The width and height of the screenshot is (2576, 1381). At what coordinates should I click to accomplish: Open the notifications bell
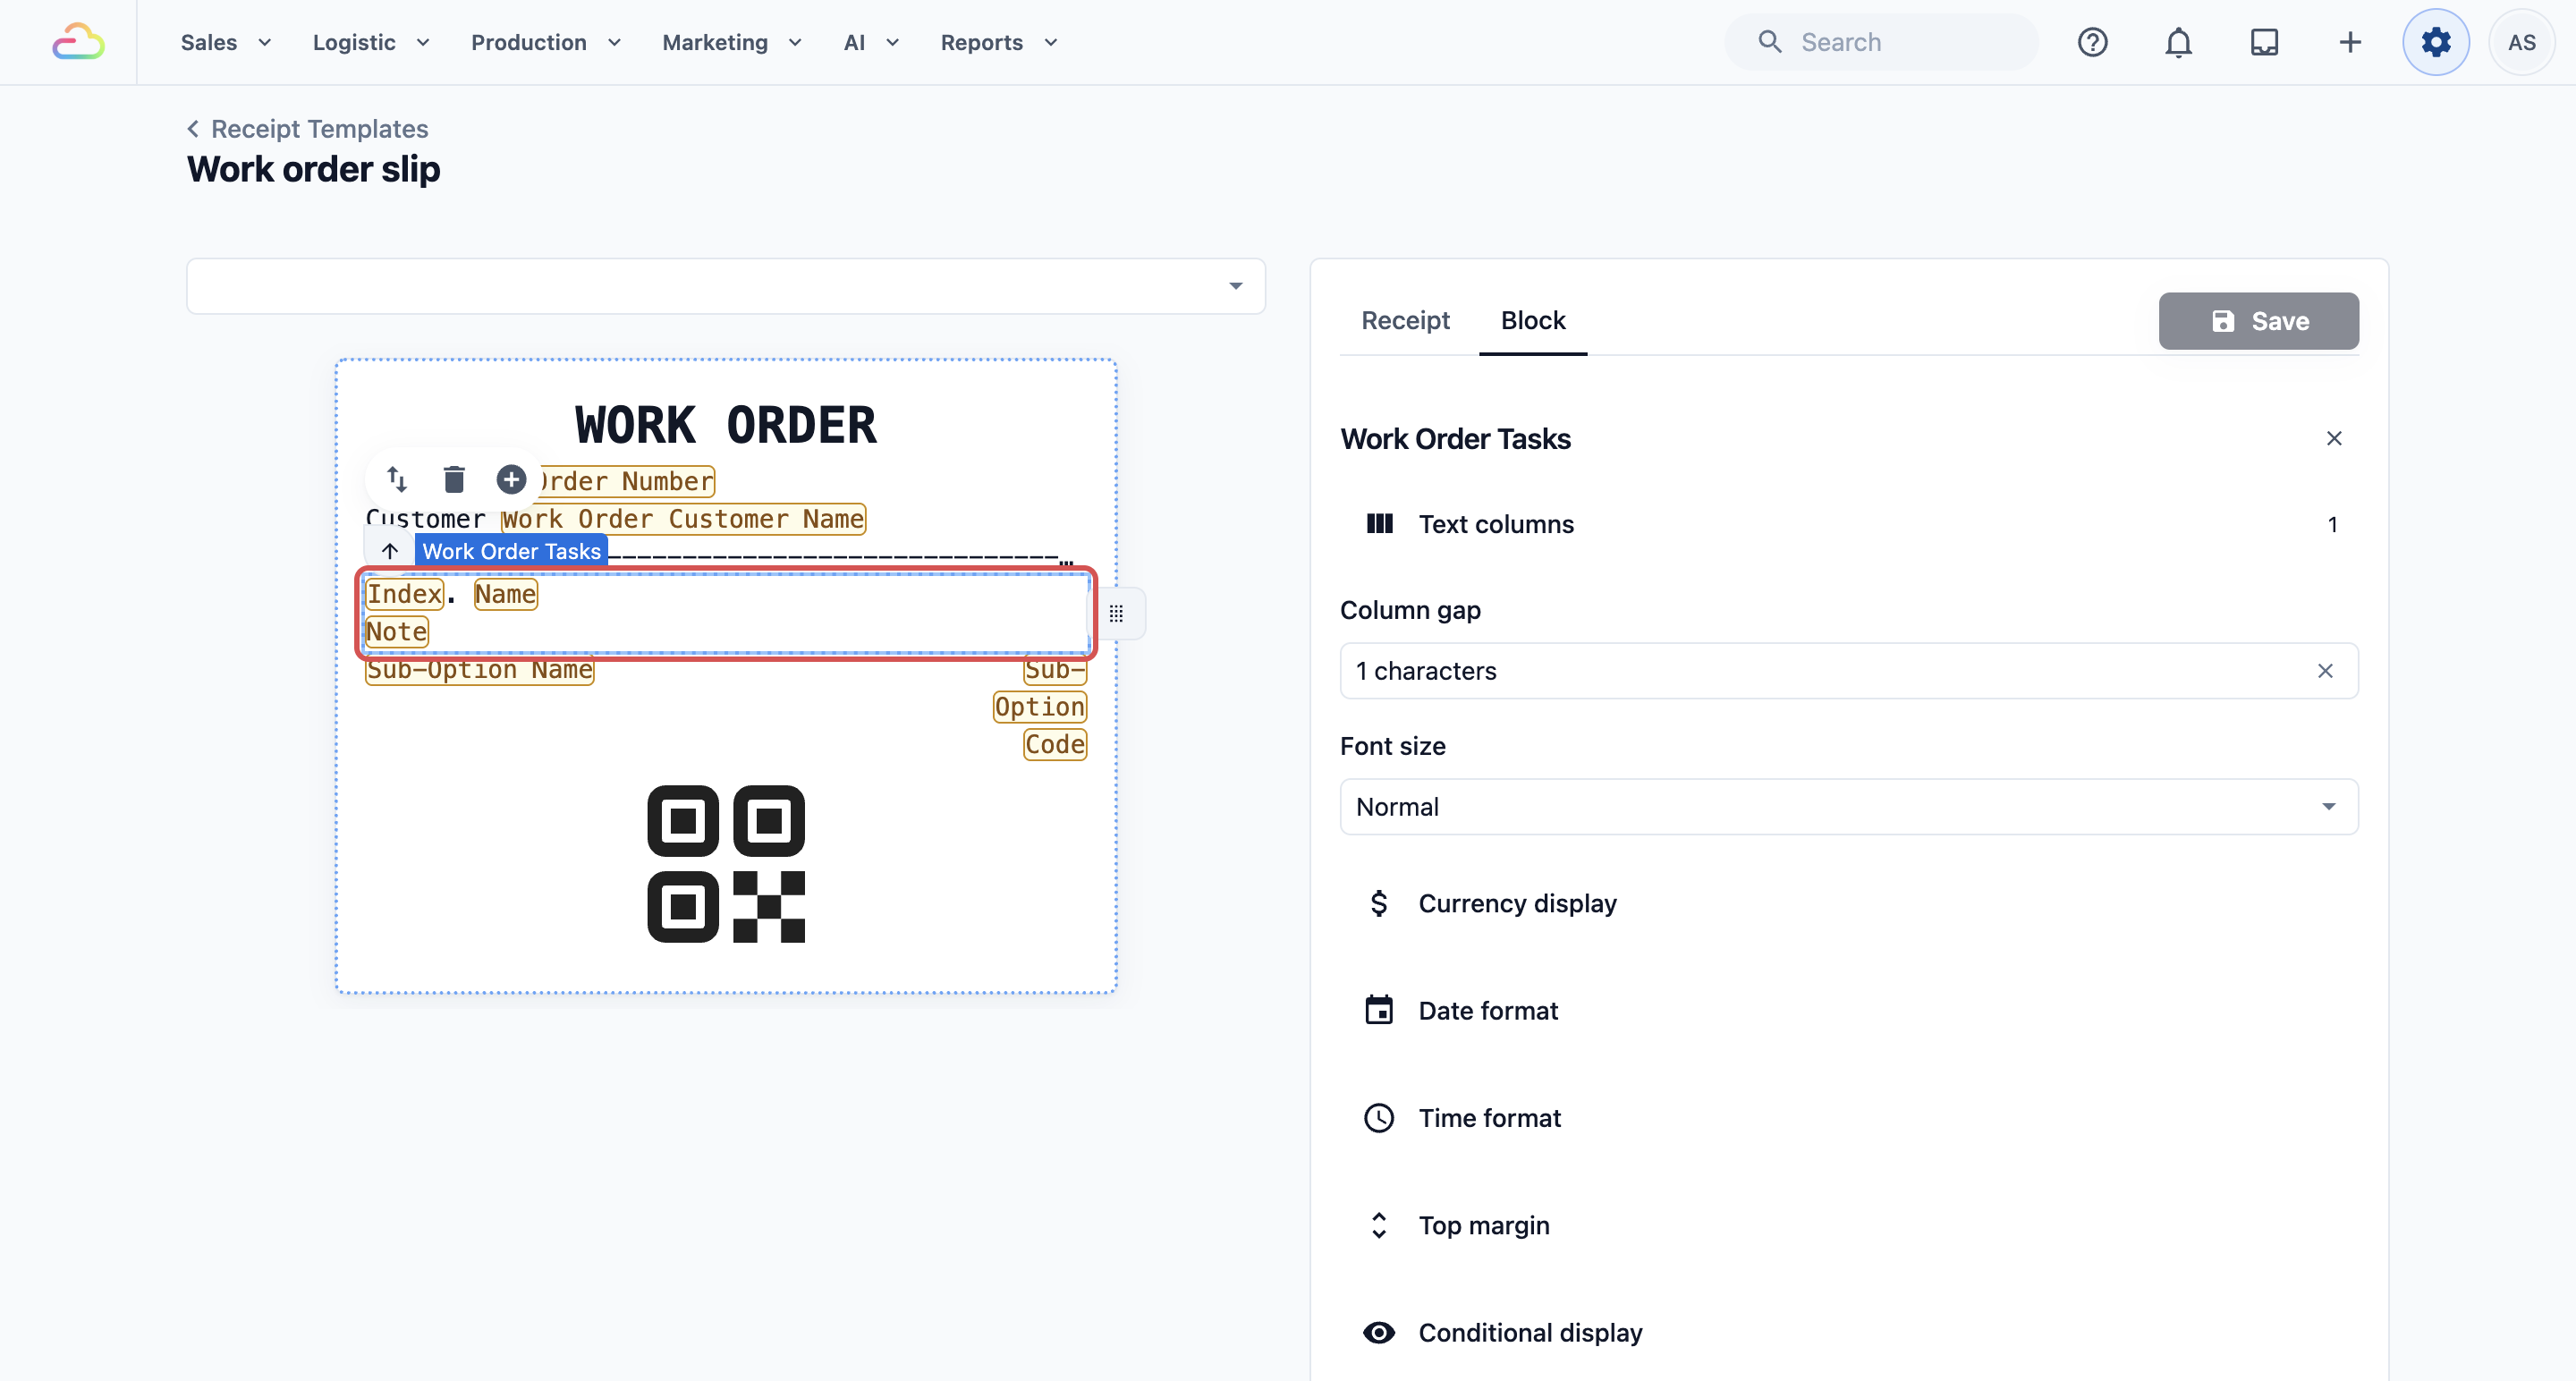pyautogui.click(x=2178, y=42)
